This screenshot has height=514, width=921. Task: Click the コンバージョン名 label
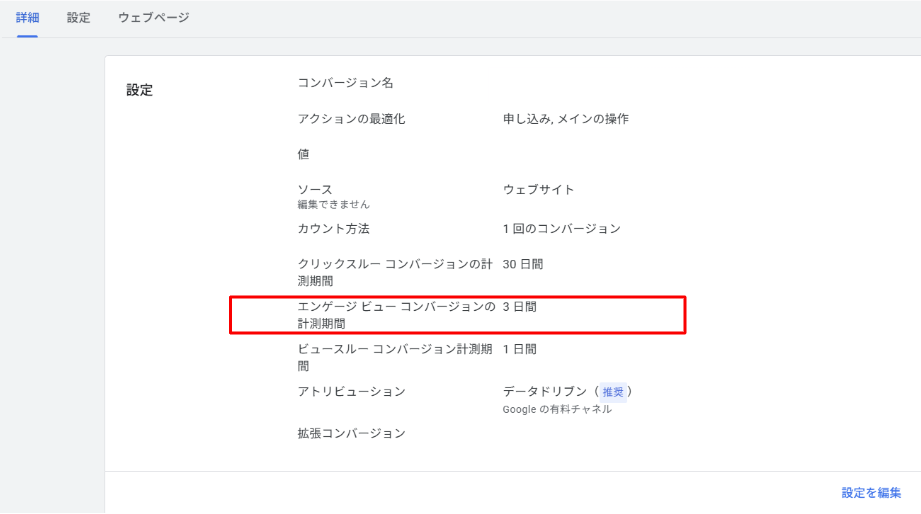[345, 83]
